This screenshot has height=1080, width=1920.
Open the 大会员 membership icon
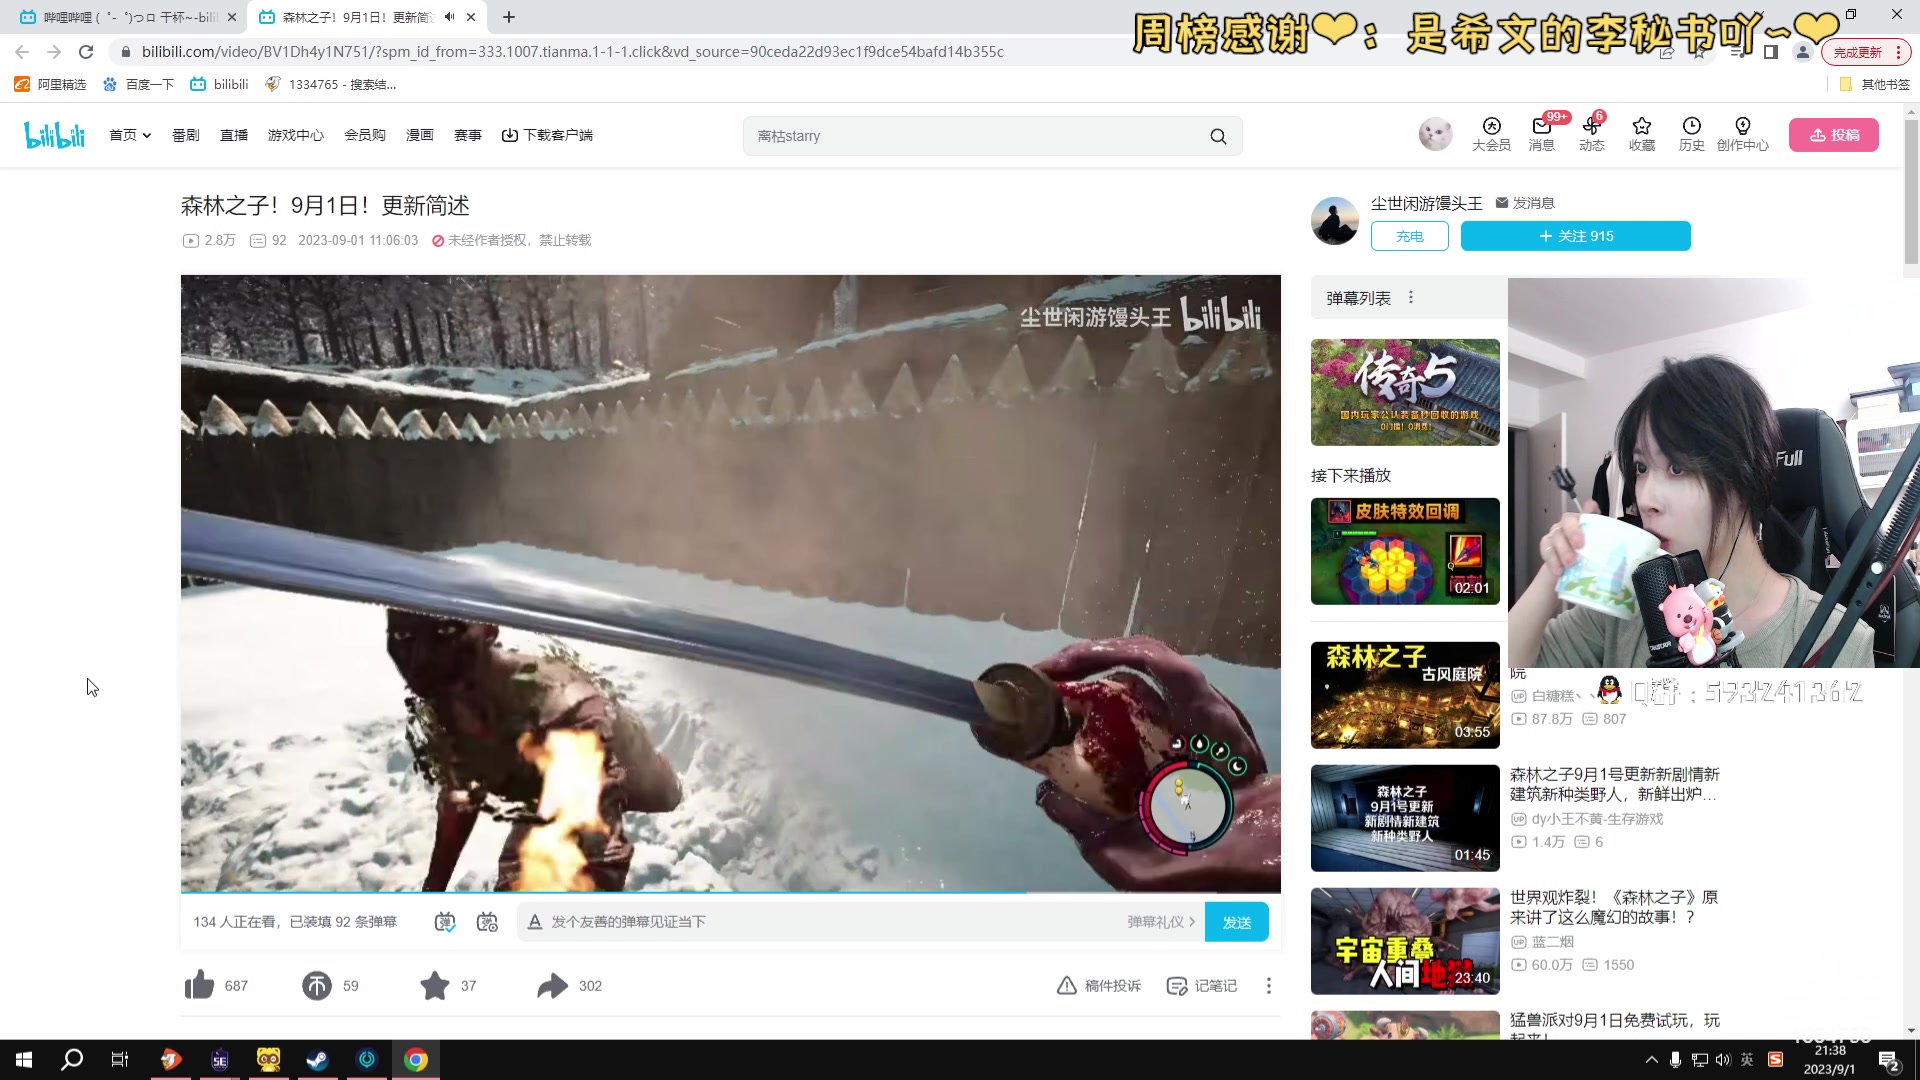tap(1491, 134)
